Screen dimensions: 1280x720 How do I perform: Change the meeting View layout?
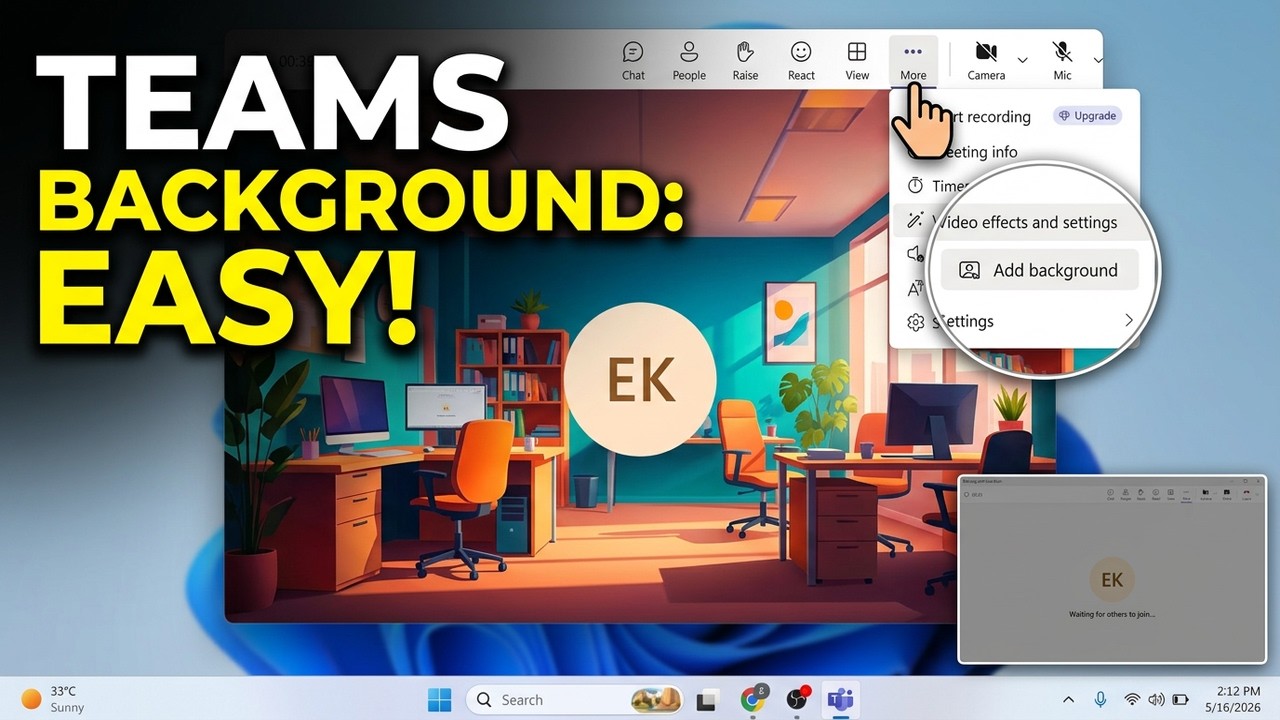(857, 60)
